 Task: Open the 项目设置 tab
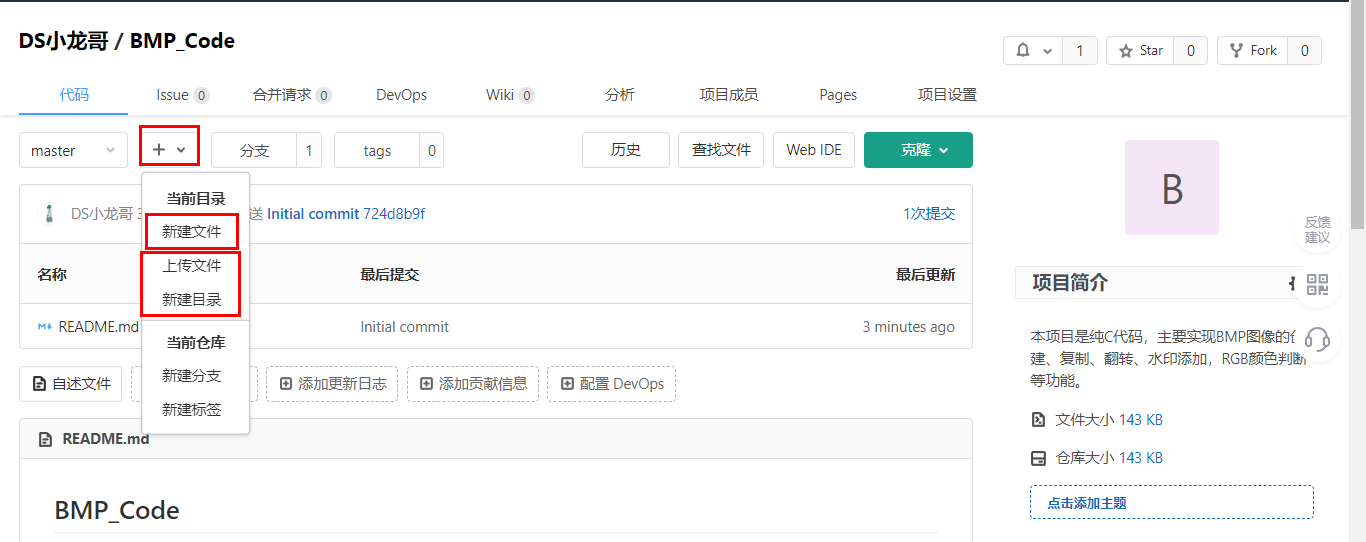point(947,95)
